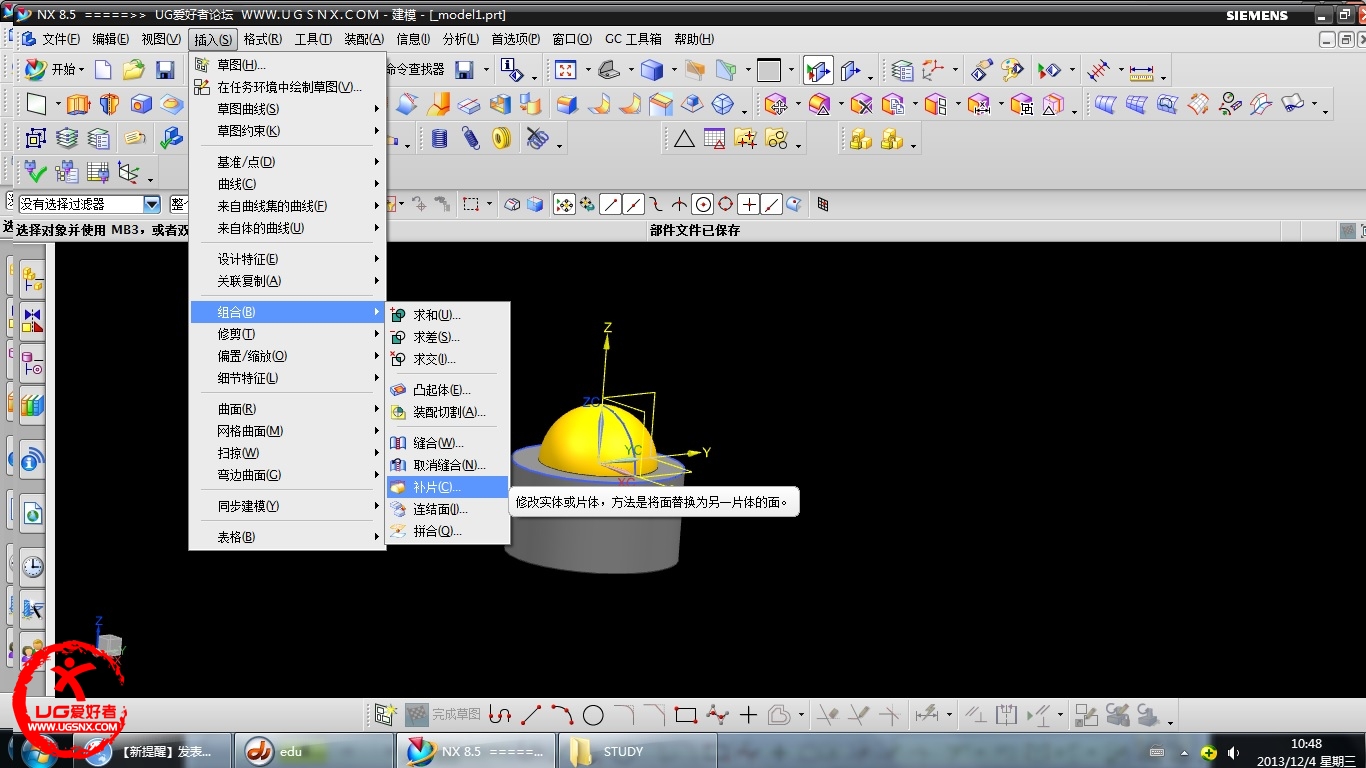Click the sketch in task environment icon on bottom toolbar
The width and height of the screenshot is (1366, 768).
(x=385, y=715)
